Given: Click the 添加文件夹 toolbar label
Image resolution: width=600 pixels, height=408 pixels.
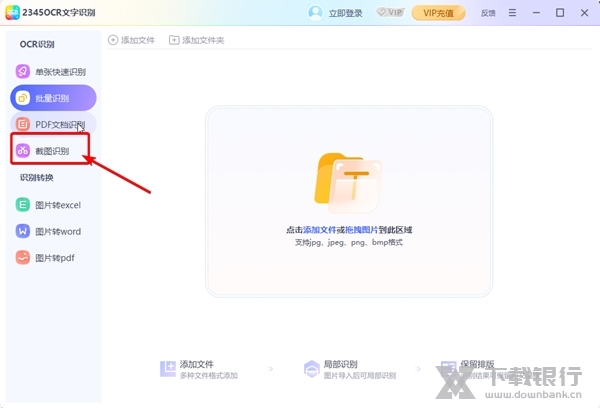Looking at the screenshot, I should click(203, 40).
